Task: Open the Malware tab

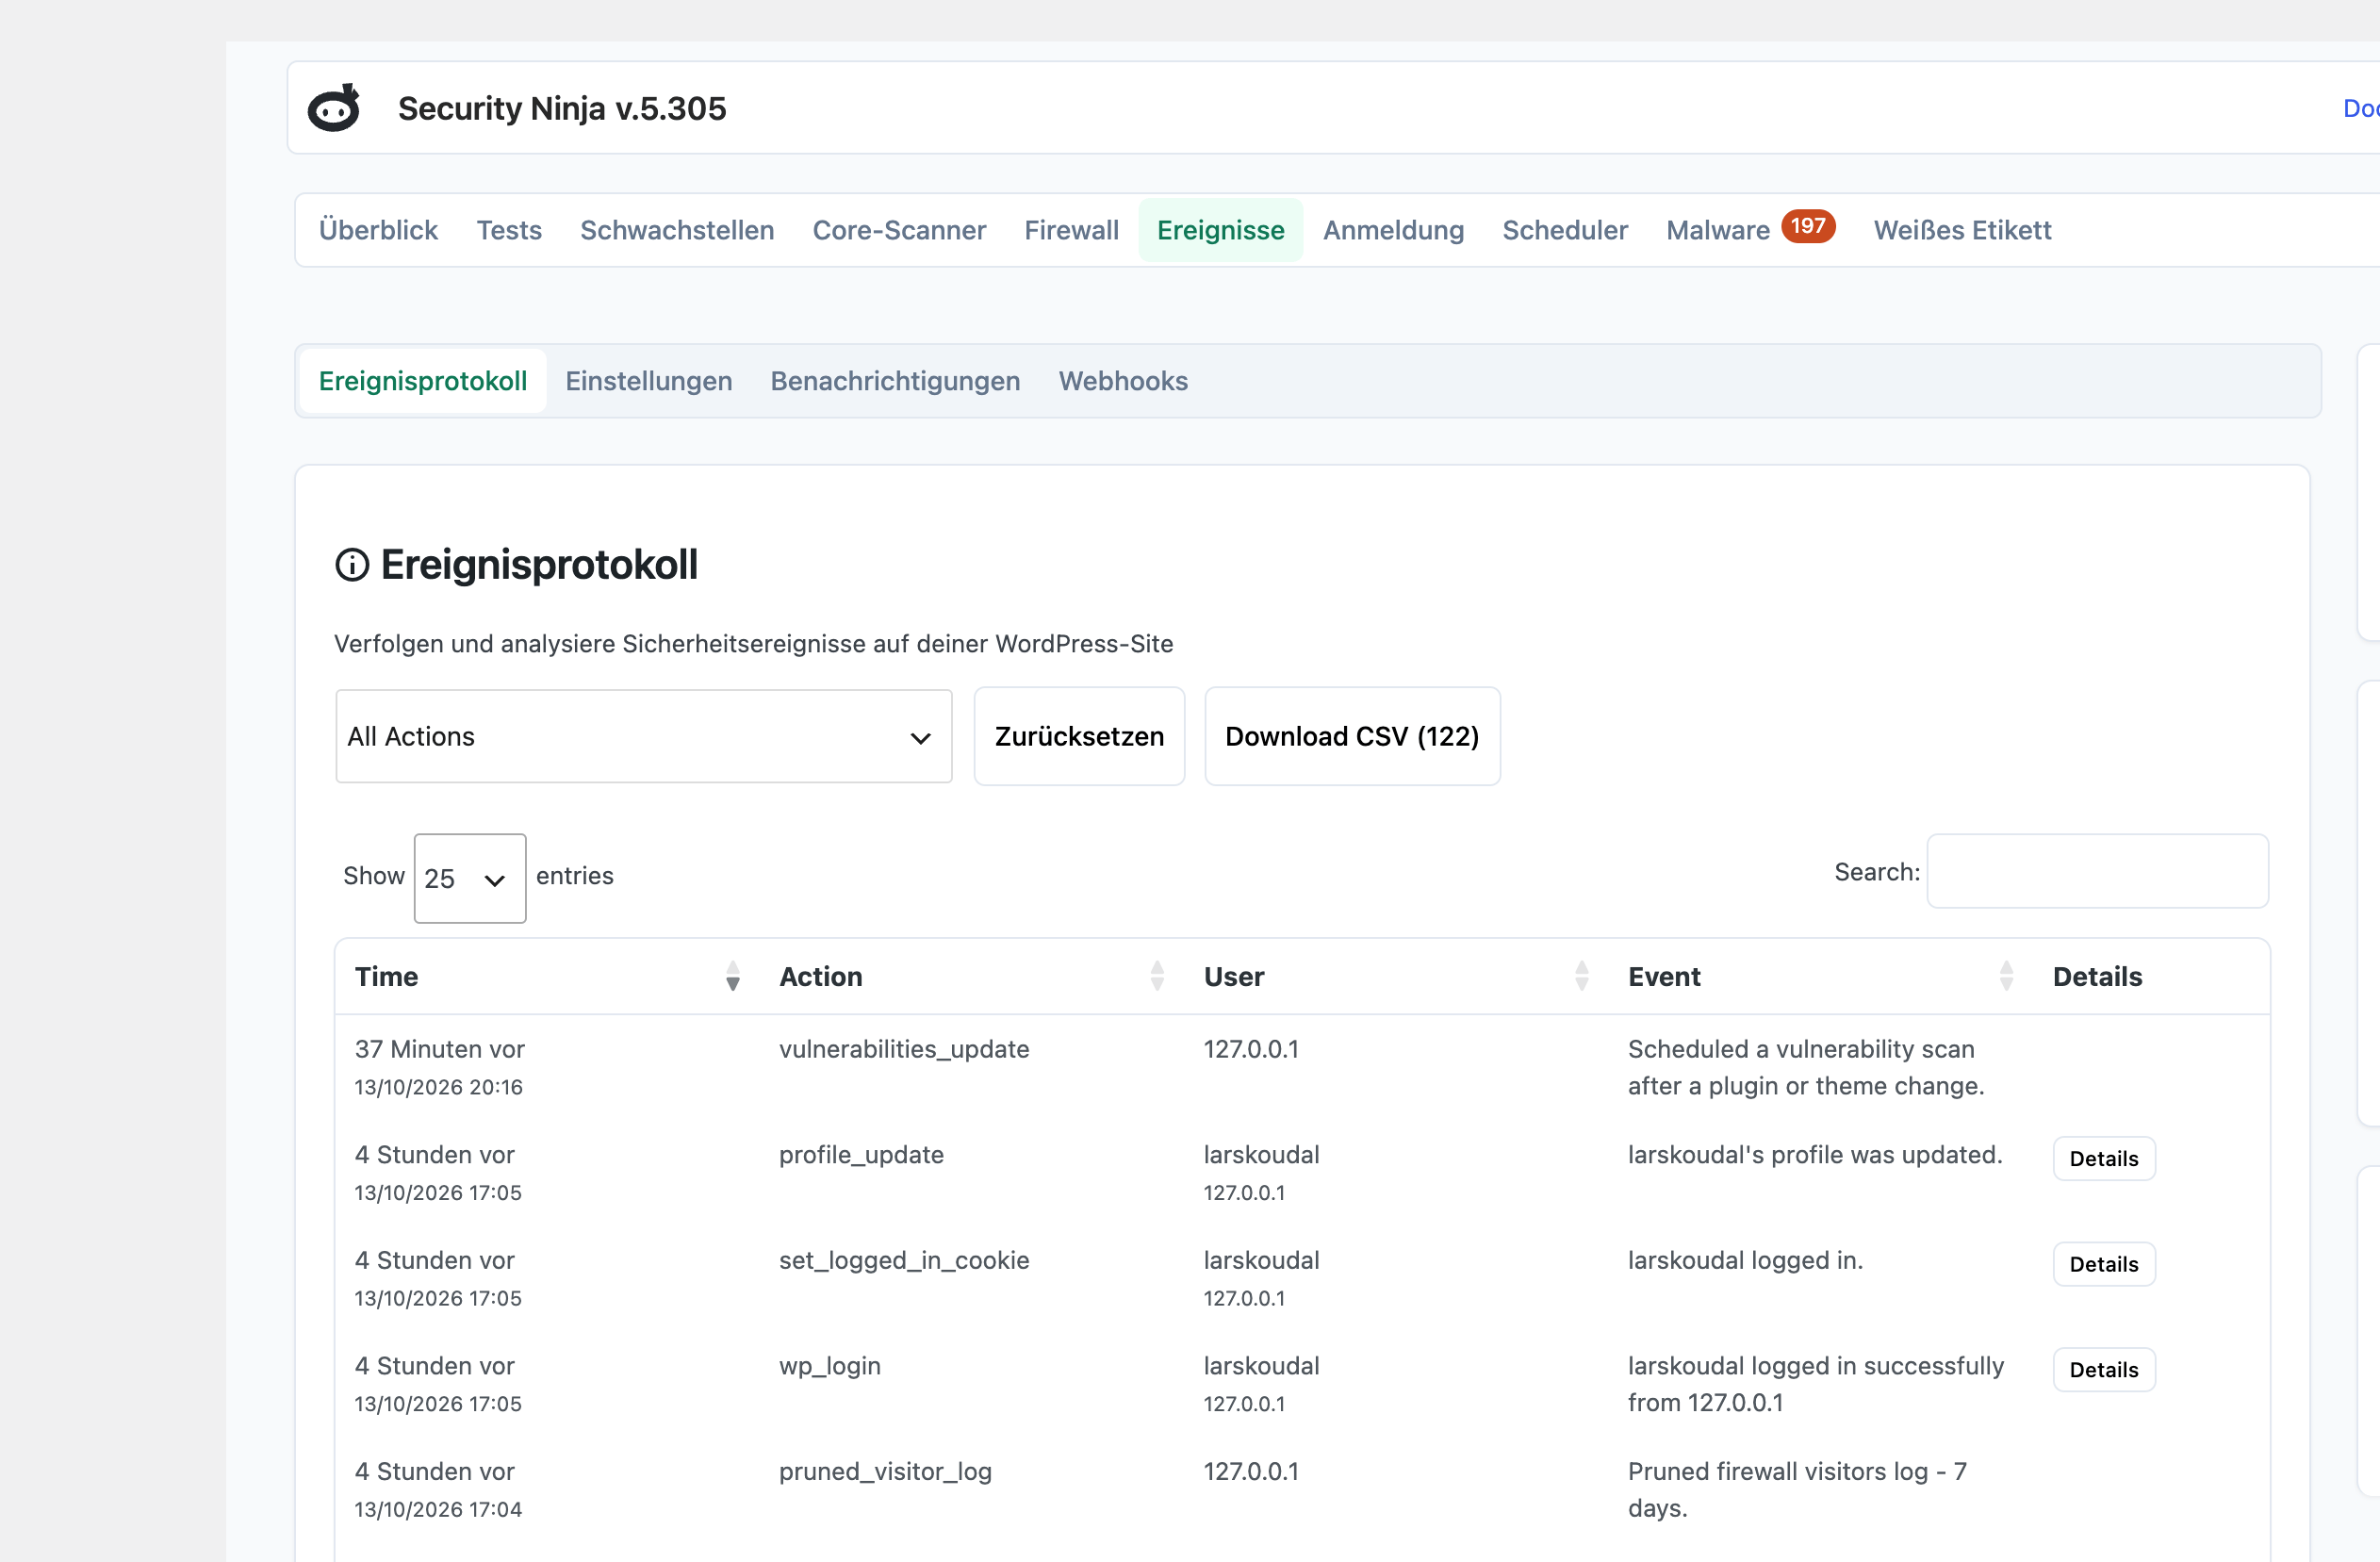Action: [x=1718, y=230]
